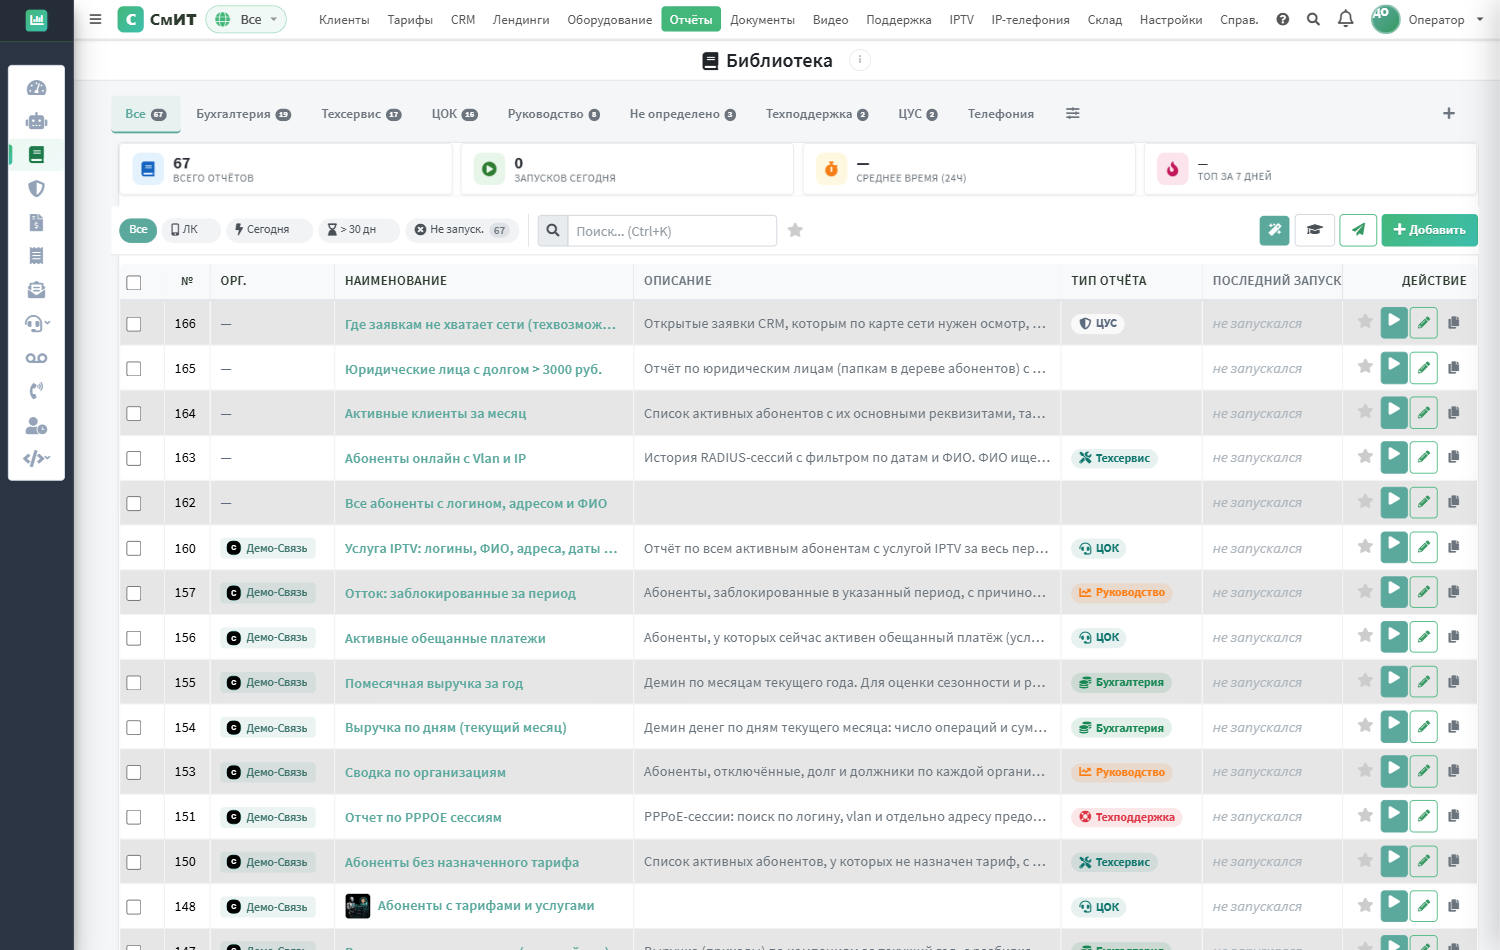Click the thumbnail of report Абоненты с тарифами и услугами
Viewport: 1500px width, 950px height.
pyautogui.click(x=357, y=906)
